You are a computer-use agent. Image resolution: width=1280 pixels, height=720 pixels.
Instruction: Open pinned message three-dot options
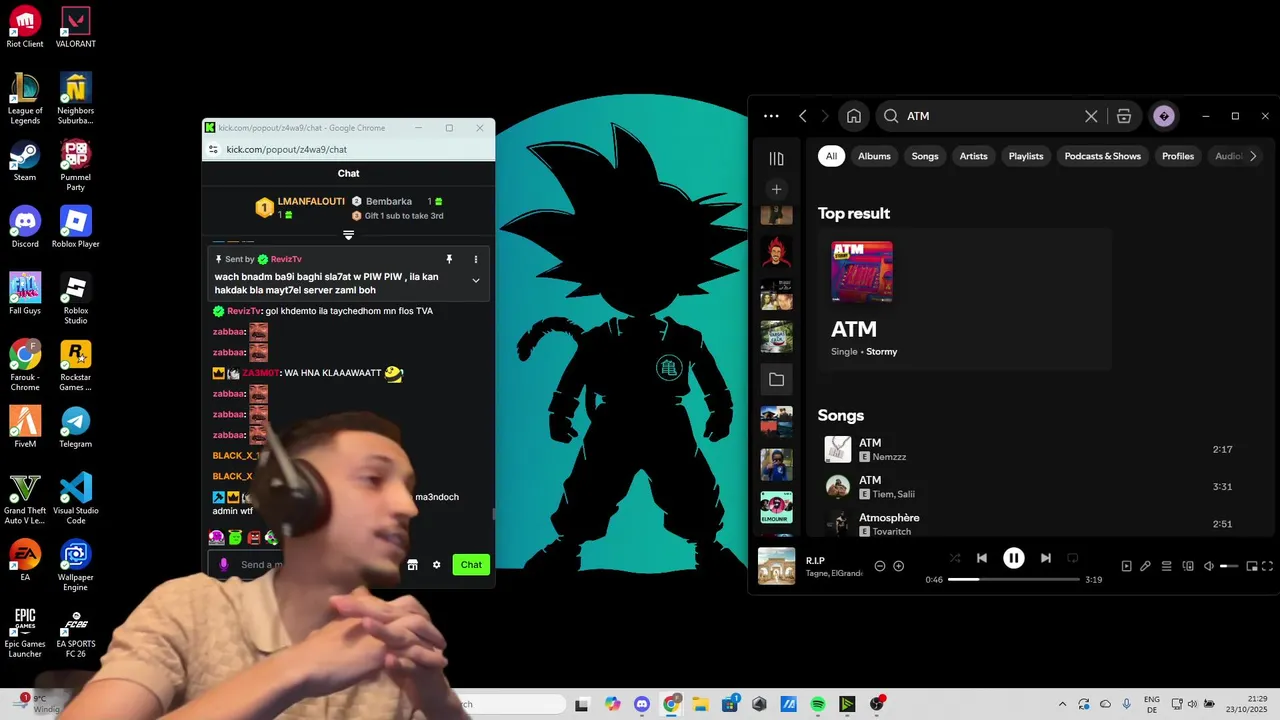coord(476,259)
